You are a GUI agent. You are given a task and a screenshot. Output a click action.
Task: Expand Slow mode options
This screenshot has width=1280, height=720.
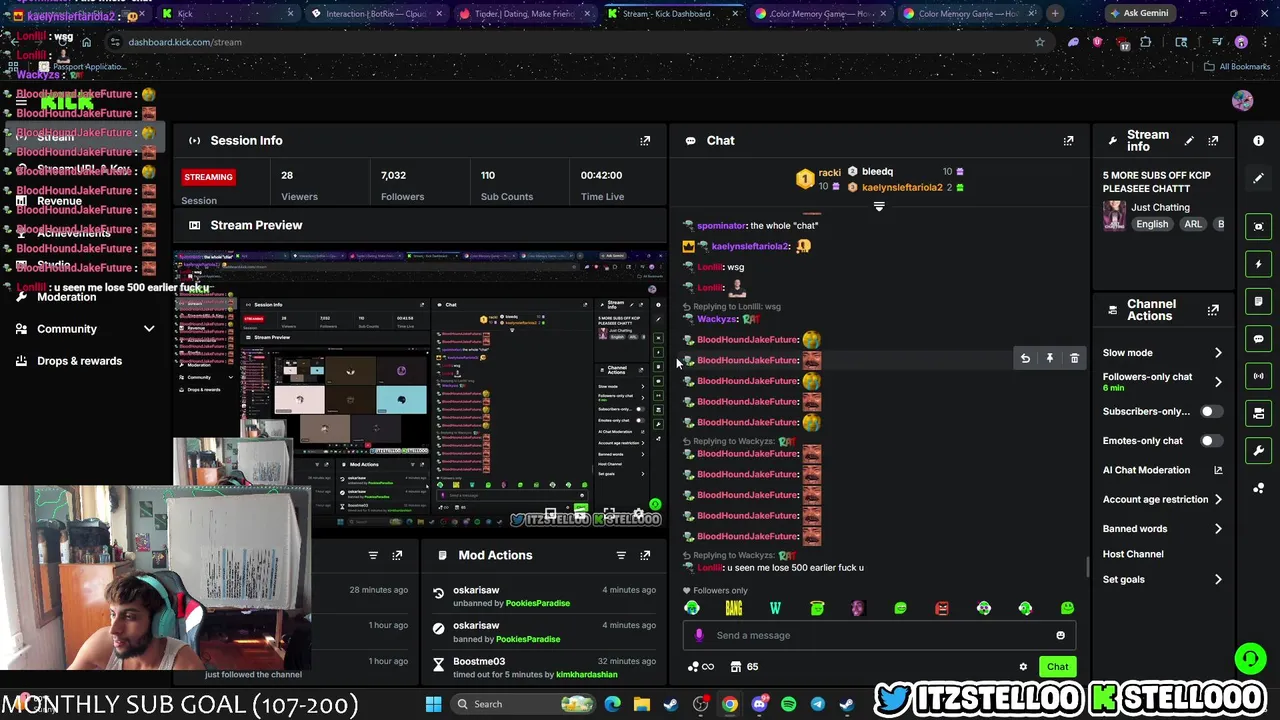1218,353
